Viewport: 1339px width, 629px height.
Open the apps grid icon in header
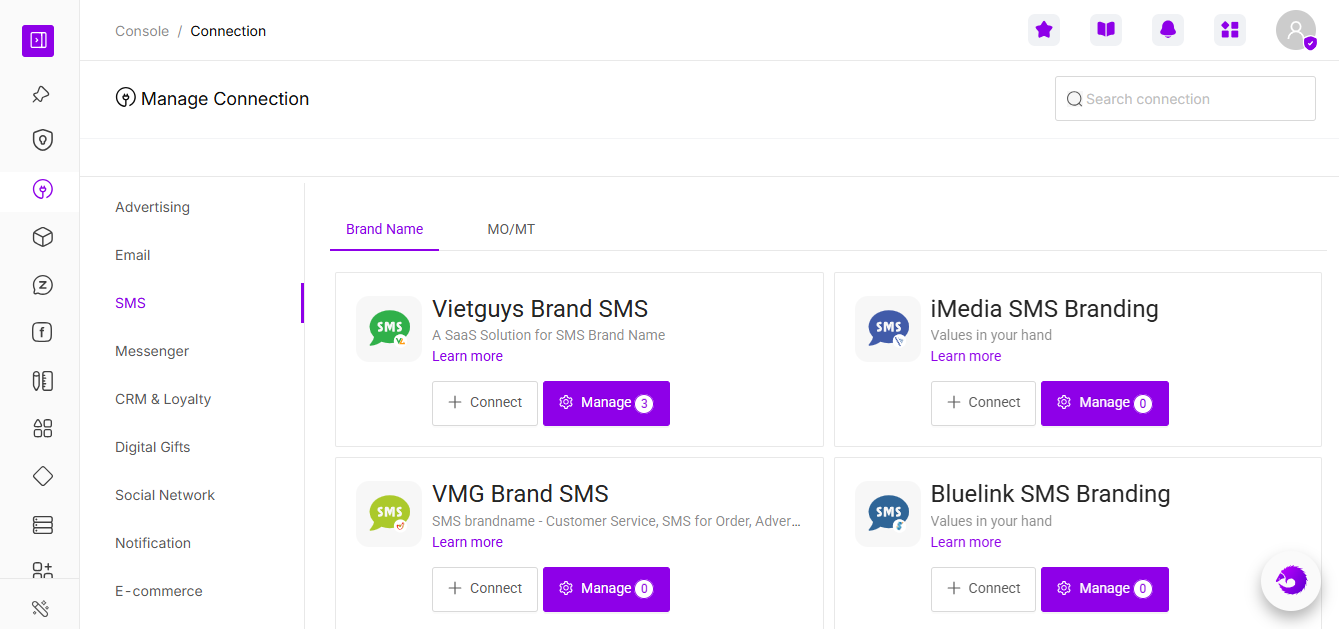point(1230,30)
